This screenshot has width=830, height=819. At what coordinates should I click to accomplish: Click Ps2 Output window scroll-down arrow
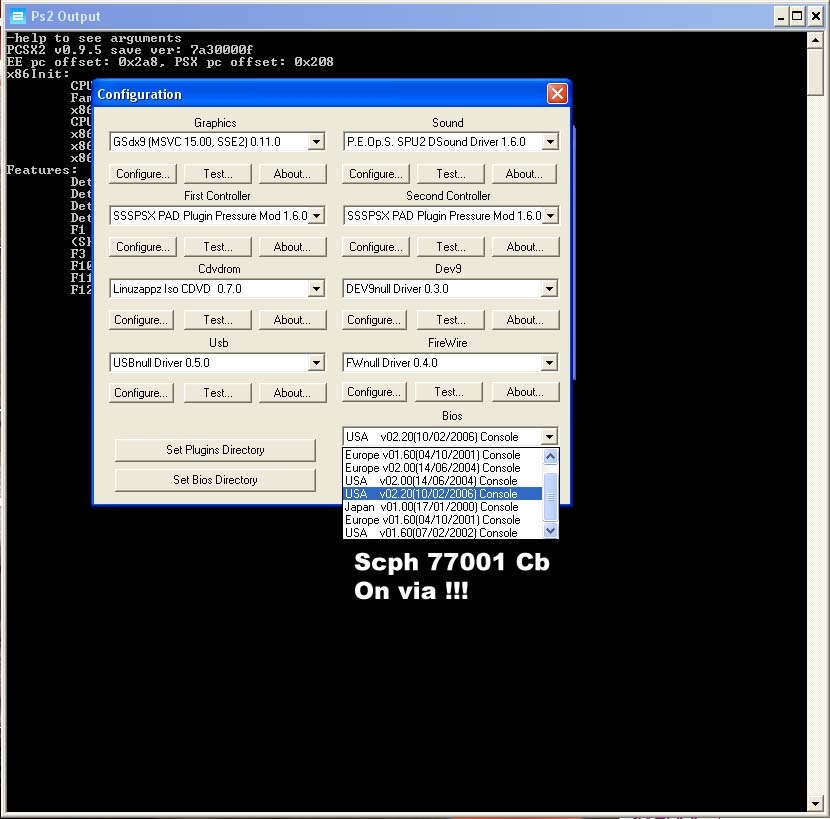coord(815,804)
